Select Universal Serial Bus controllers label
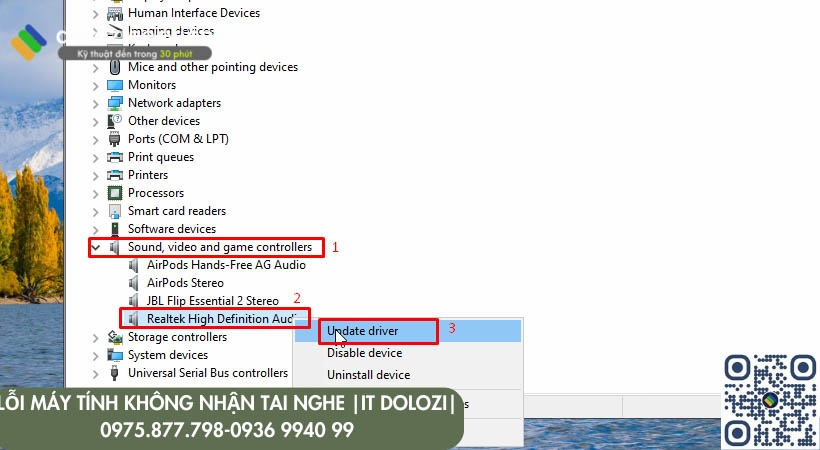The width and height of the screenshot is (820, 450). point(208,373)
